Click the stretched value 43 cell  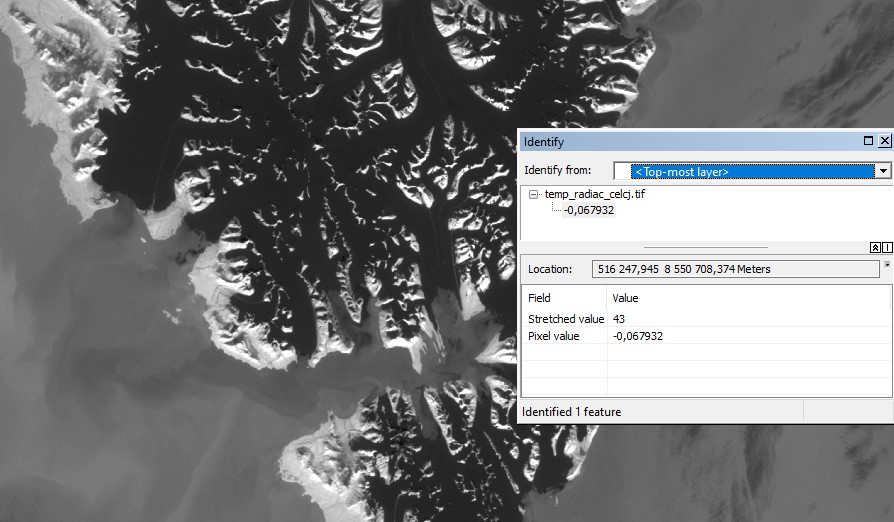(619, 319)
